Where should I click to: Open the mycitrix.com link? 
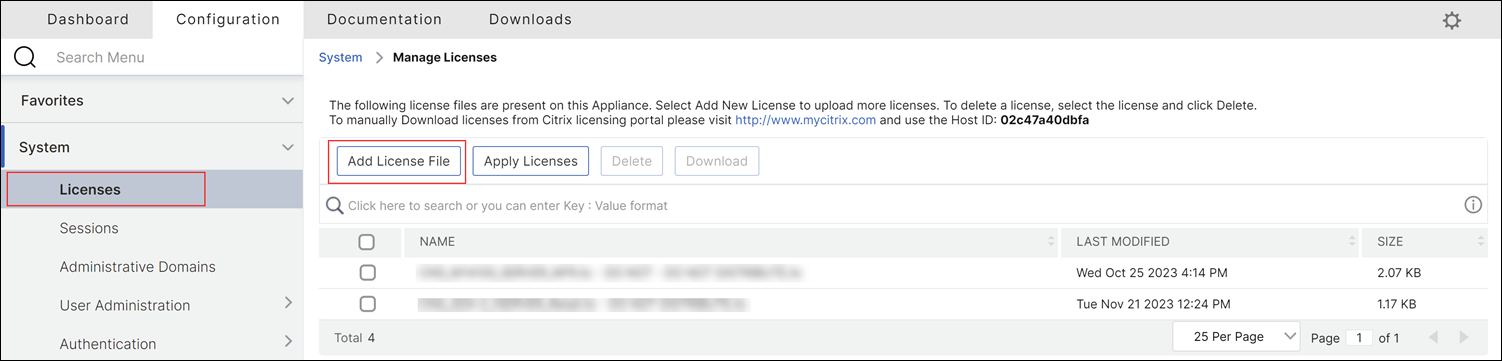coord(806,119)
